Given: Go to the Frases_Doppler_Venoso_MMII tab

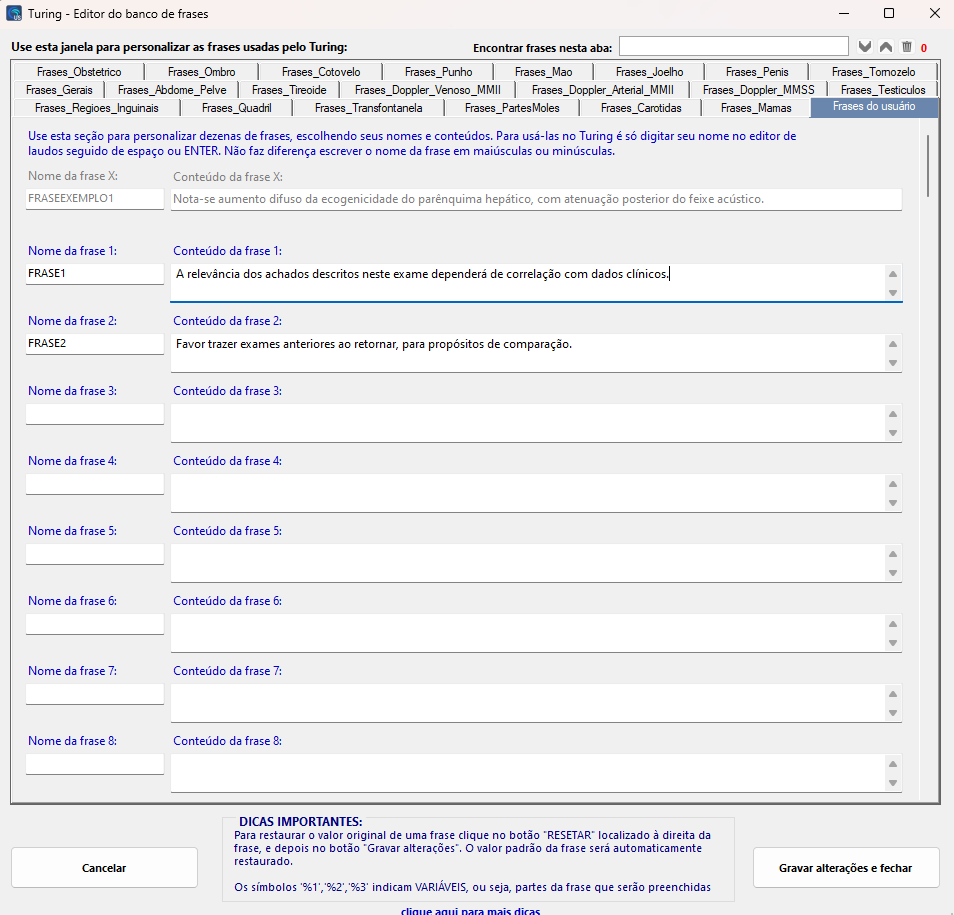Looking at the screenshot, I should point(428,90).
